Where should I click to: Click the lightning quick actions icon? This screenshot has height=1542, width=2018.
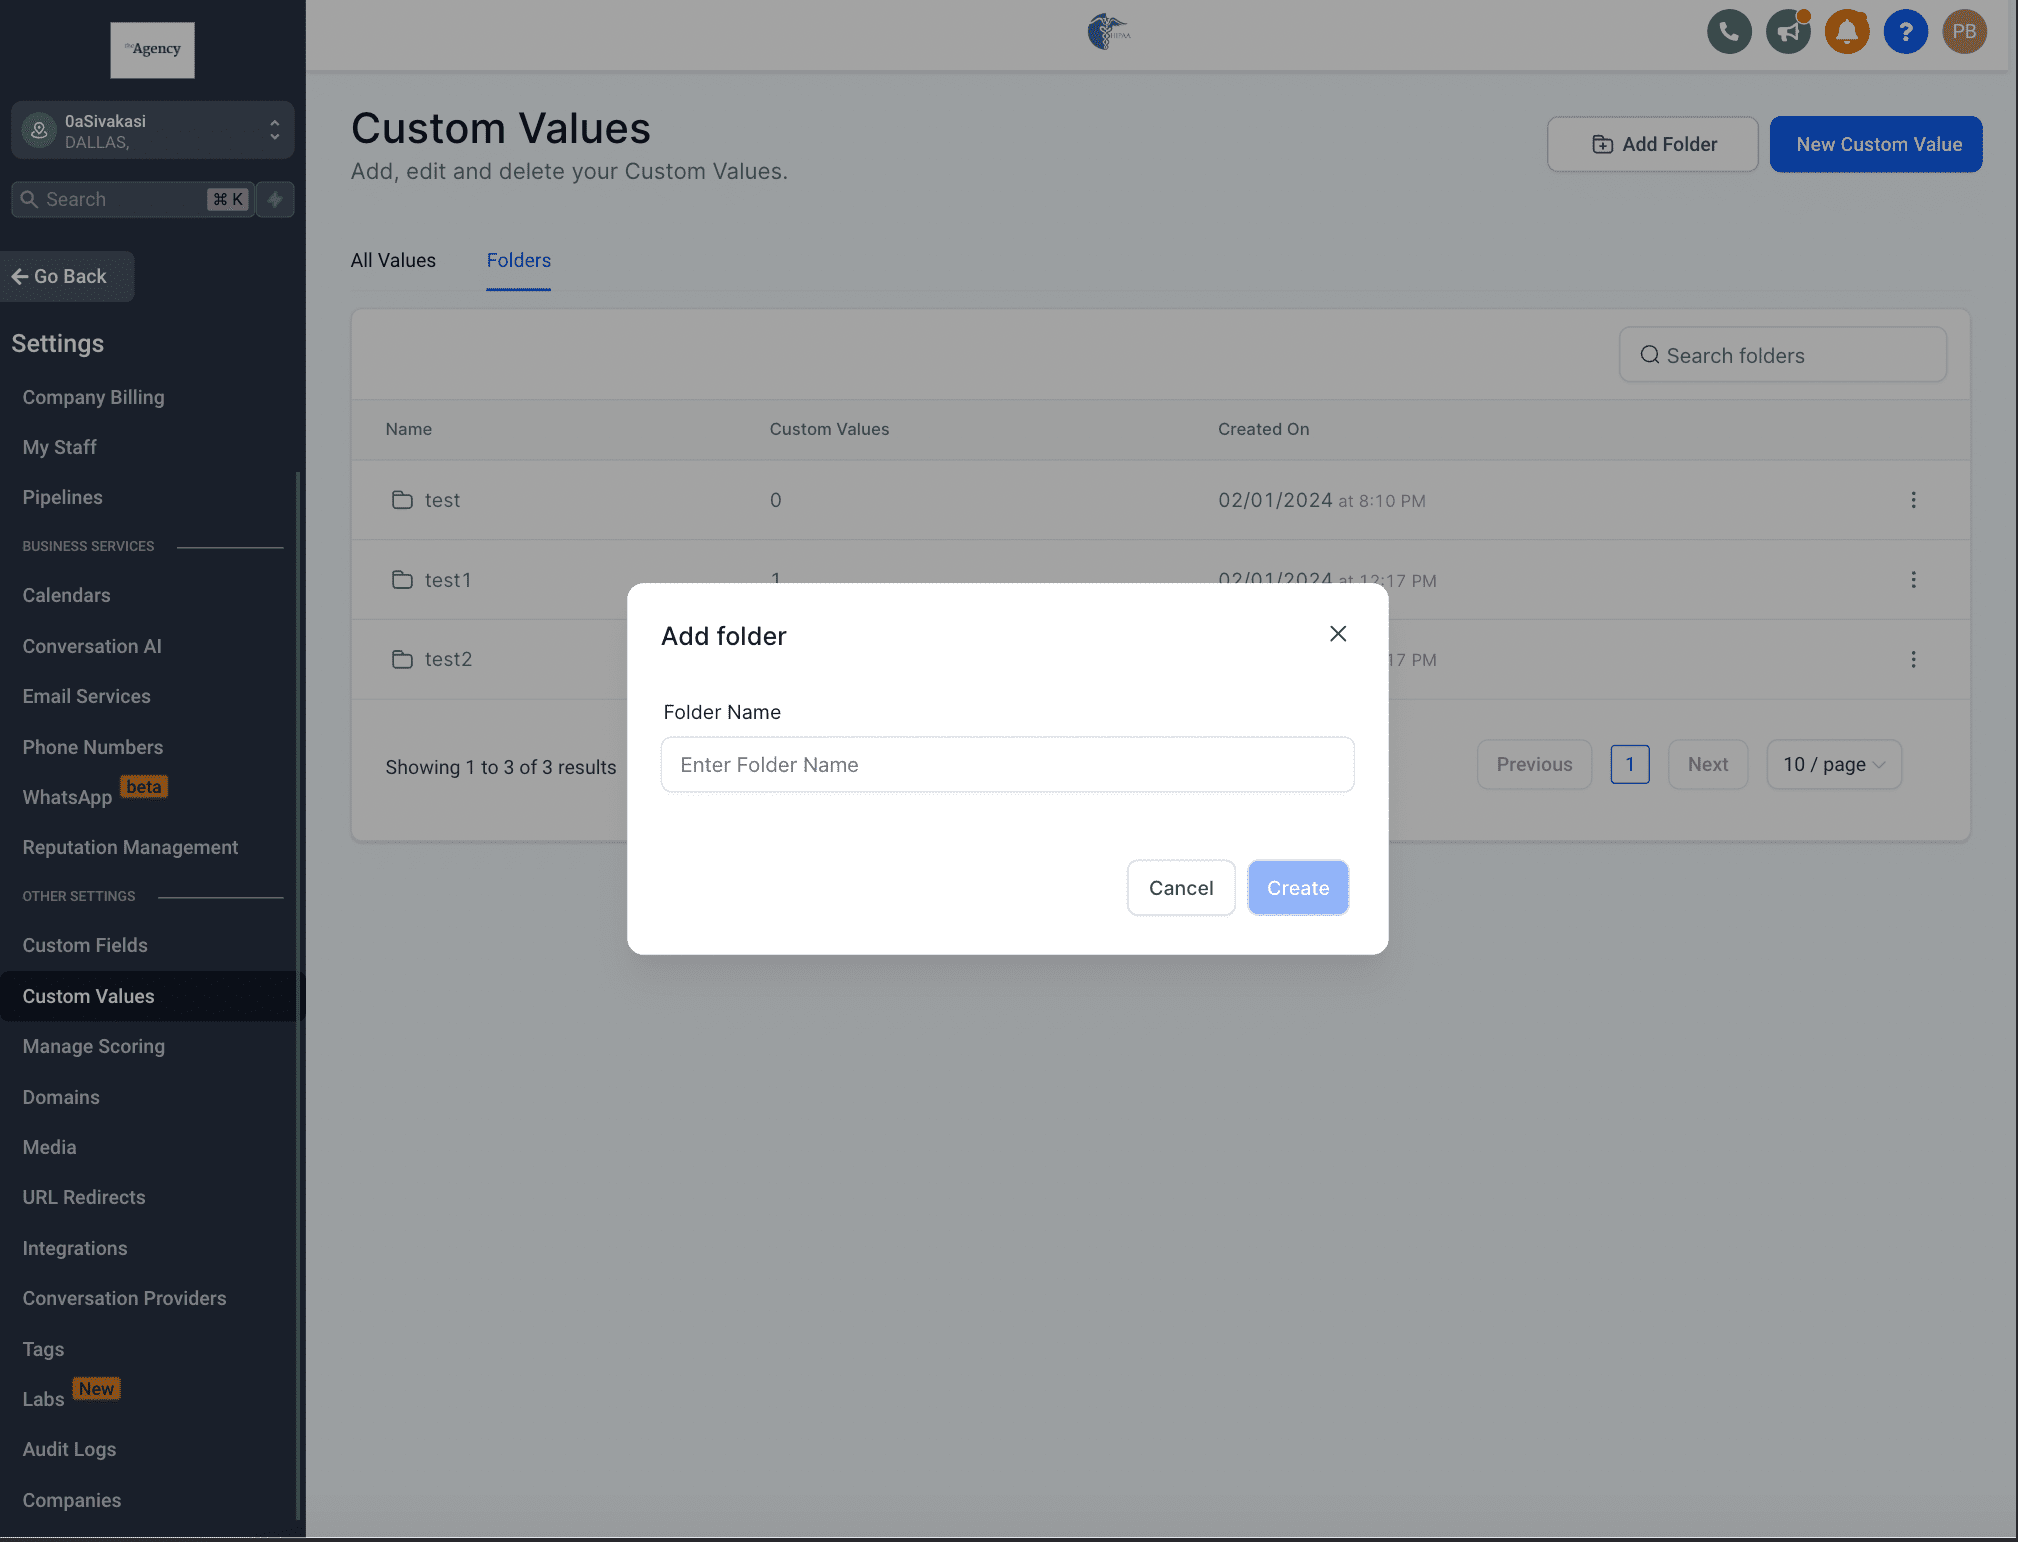click(275, 199)
